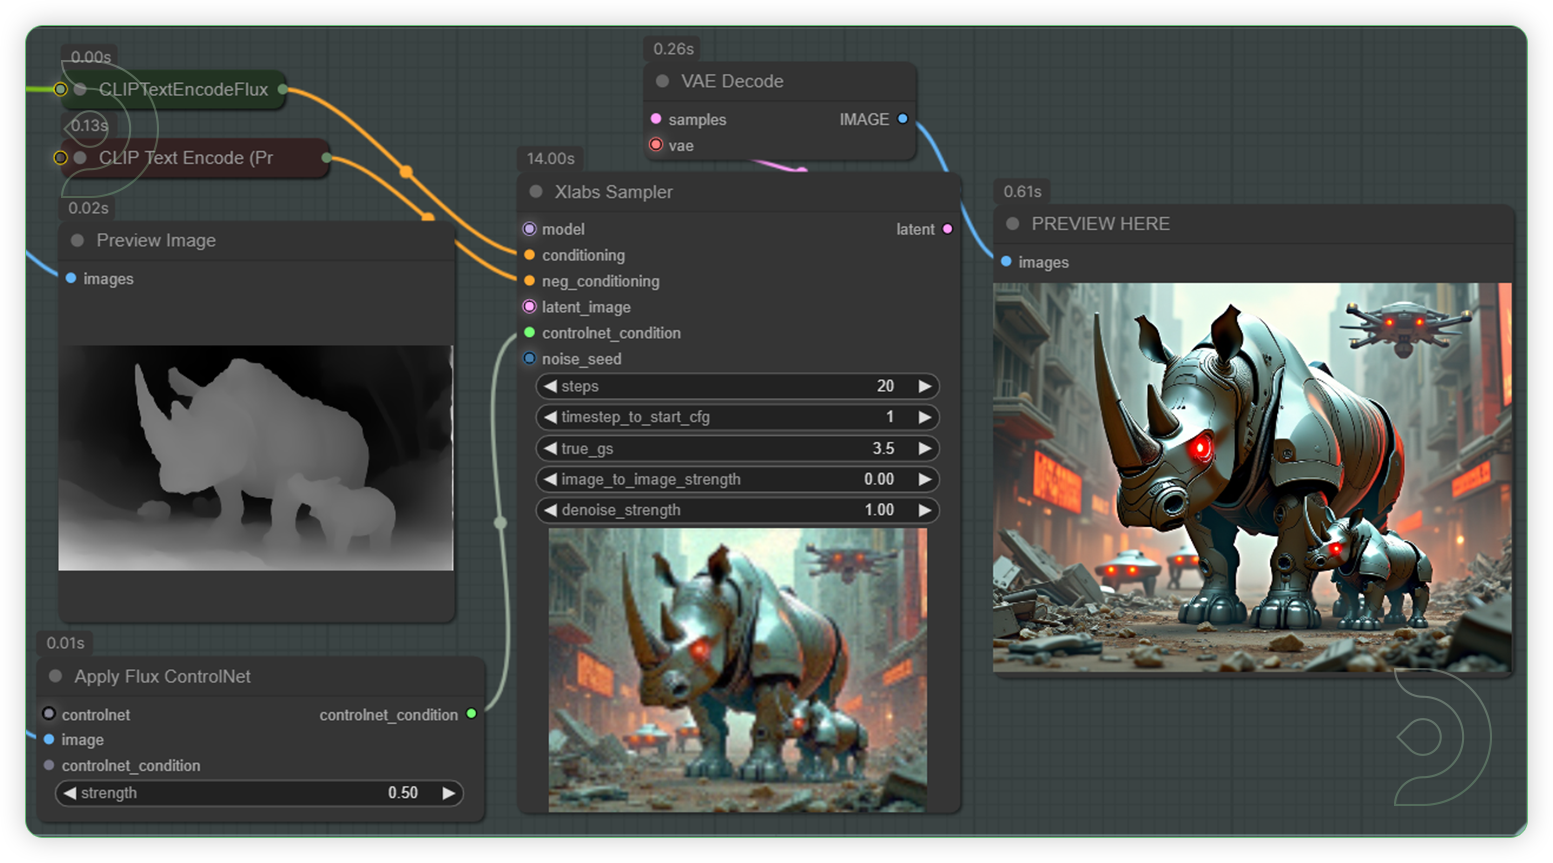Image resolution: width=1553 pixels, height=863 pixels.
Task: Click the 0.61s execution time badge
Action: [x=1023, y=192]
